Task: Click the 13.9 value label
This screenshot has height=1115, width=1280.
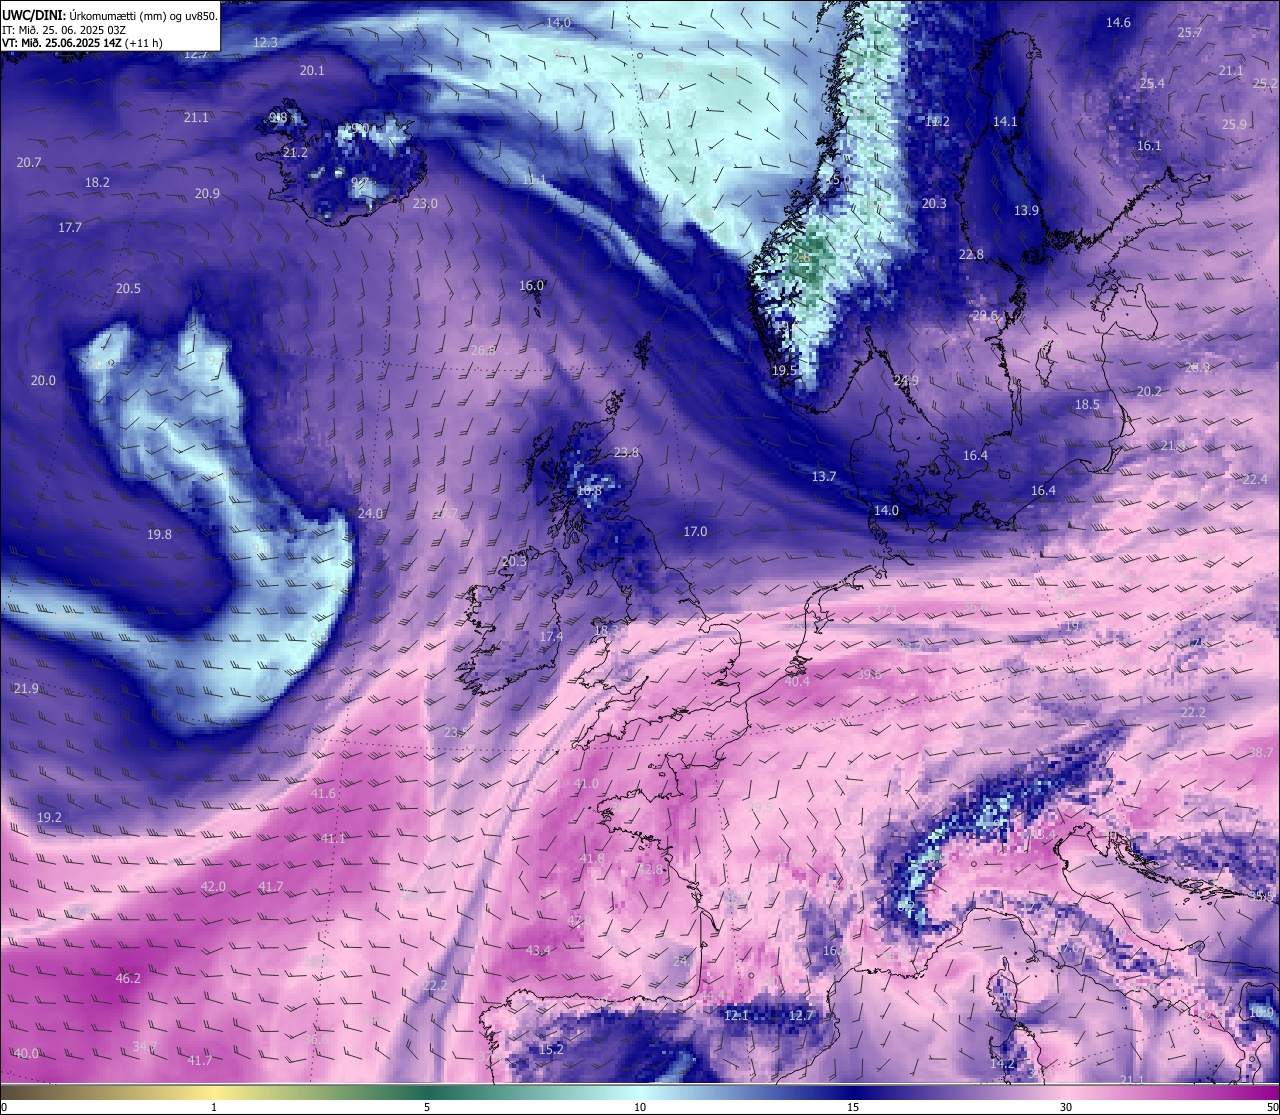Action: pos(1027,210)
